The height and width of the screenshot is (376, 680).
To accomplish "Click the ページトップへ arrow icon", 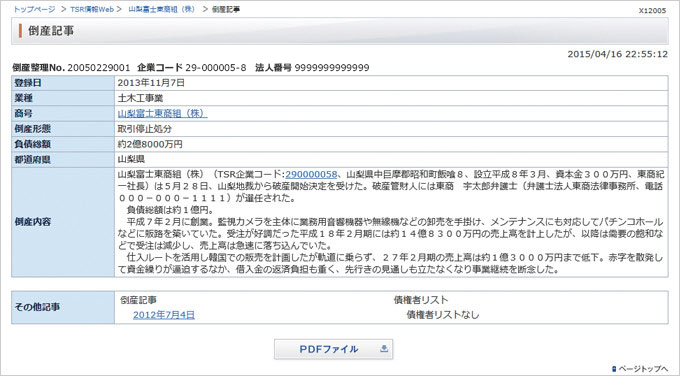I will click(614, 369).
